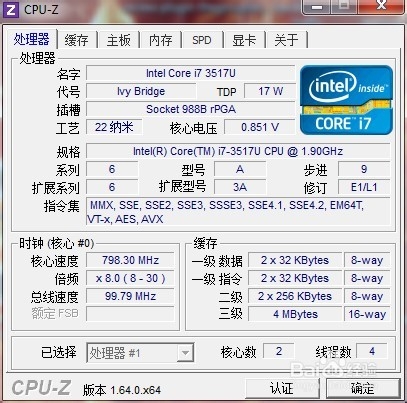Click the 修订 value E1/L1
The width and height of the screenshot is (407, 403).
(x=364, y=187)
